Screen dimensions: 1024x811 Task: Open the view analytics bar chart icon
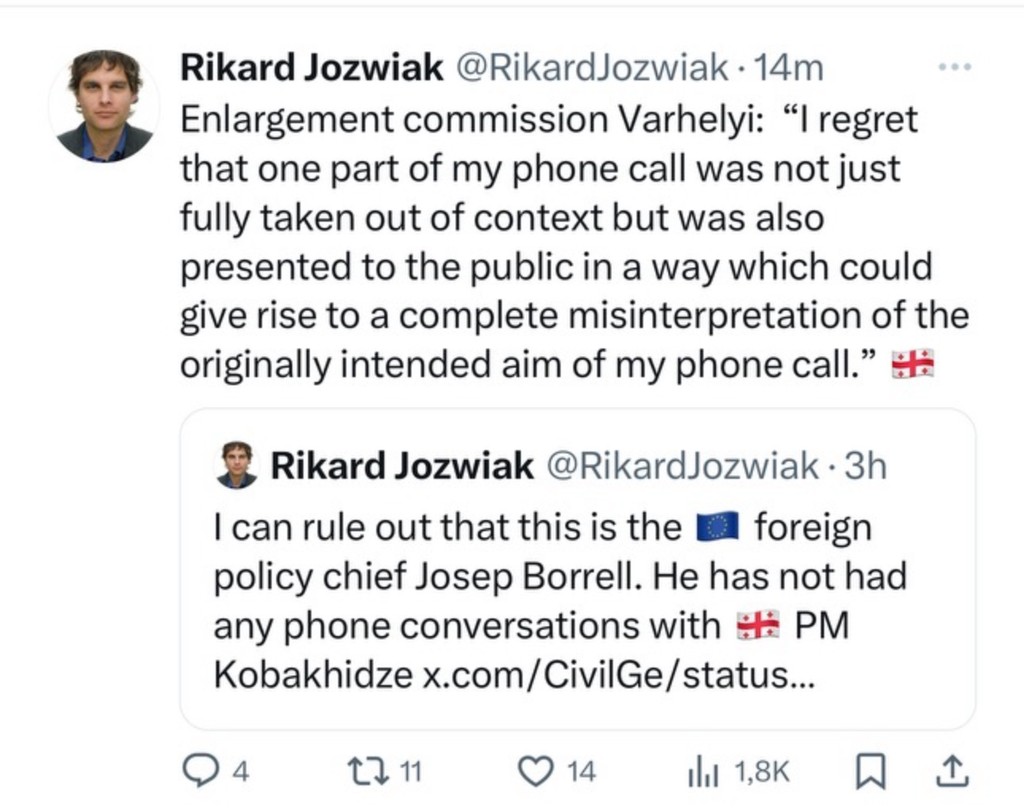(698, 770)
